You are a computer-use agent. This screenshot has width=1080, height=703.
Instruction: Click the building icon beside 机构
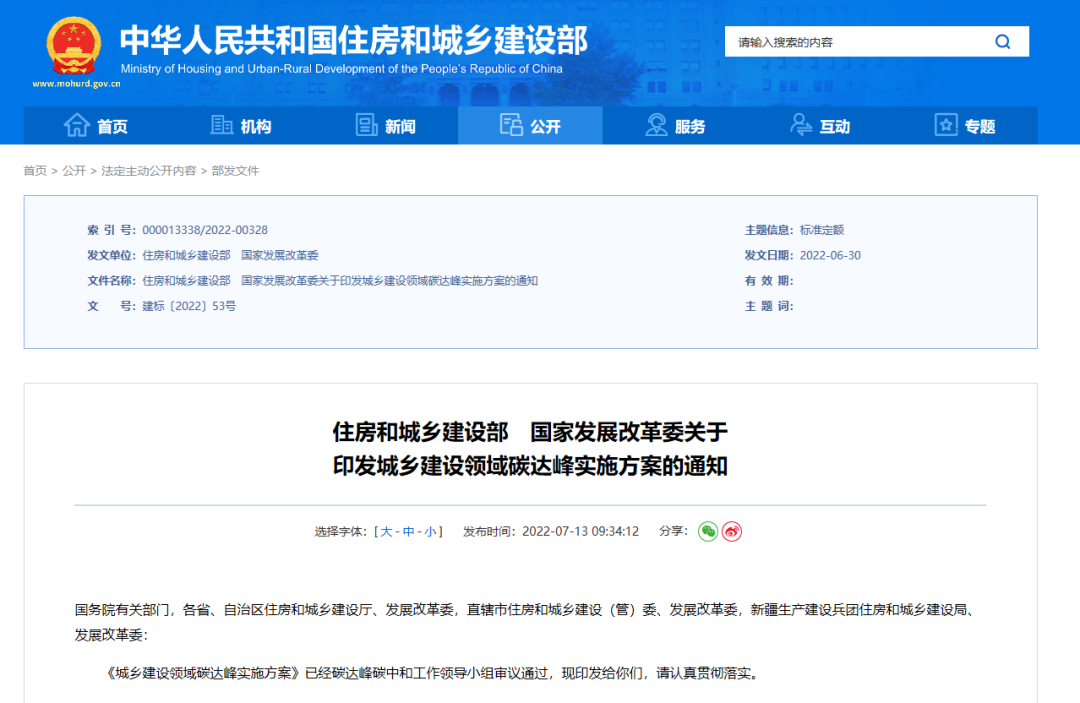coord(222,125)
